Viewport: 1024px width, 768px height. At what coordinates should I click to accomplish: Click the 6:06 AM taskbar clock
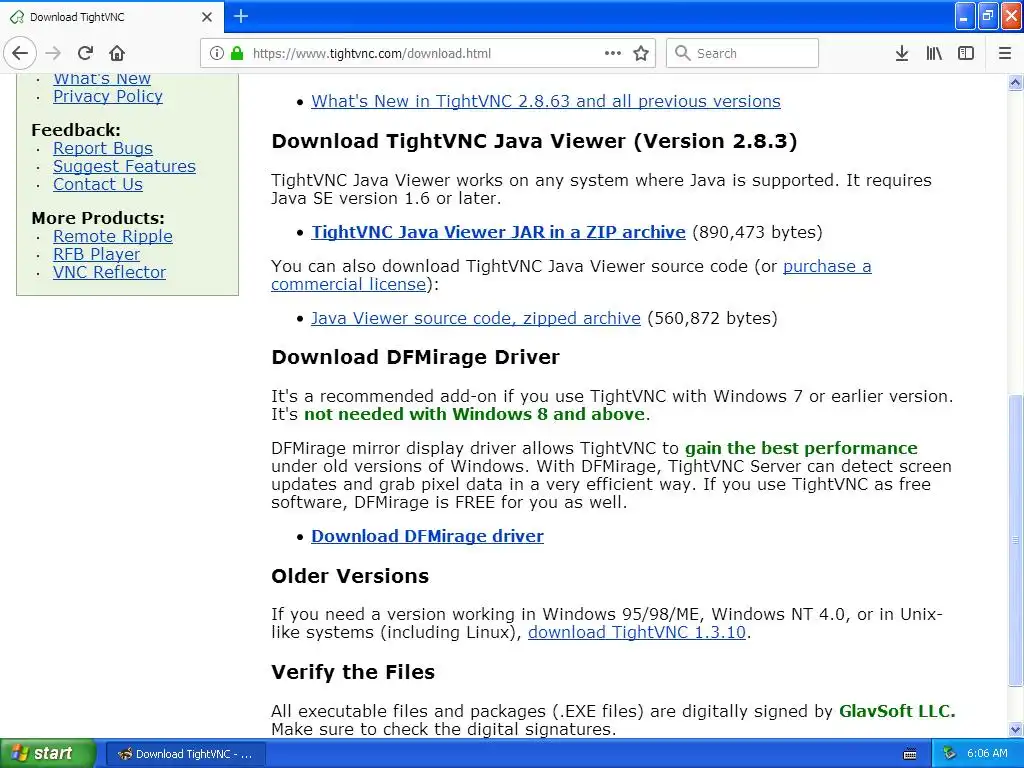point(987,753)
